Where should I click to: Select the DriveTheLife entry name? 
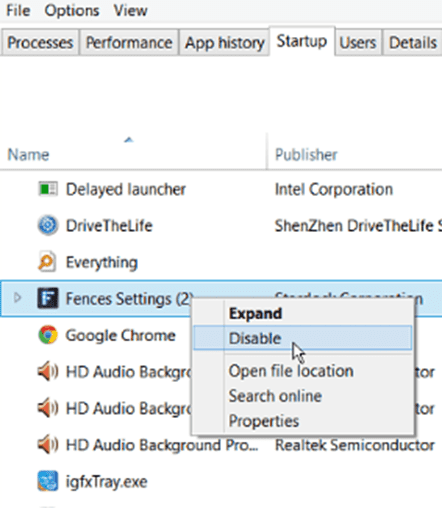tap(109, 226)
